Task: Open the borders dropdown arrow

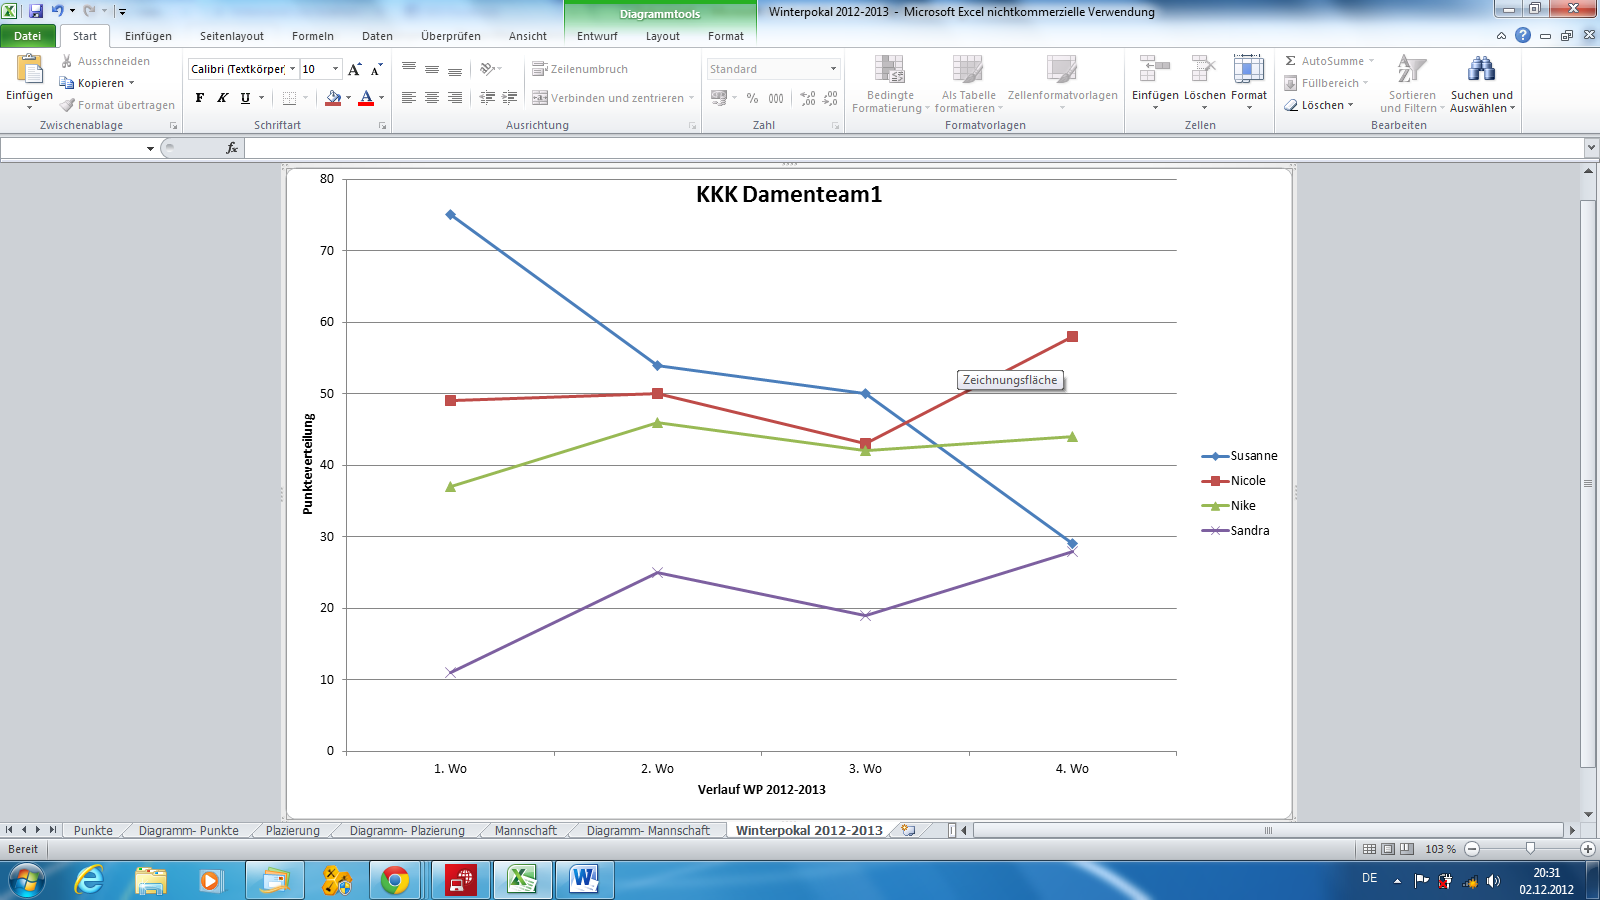Action: 305,98
